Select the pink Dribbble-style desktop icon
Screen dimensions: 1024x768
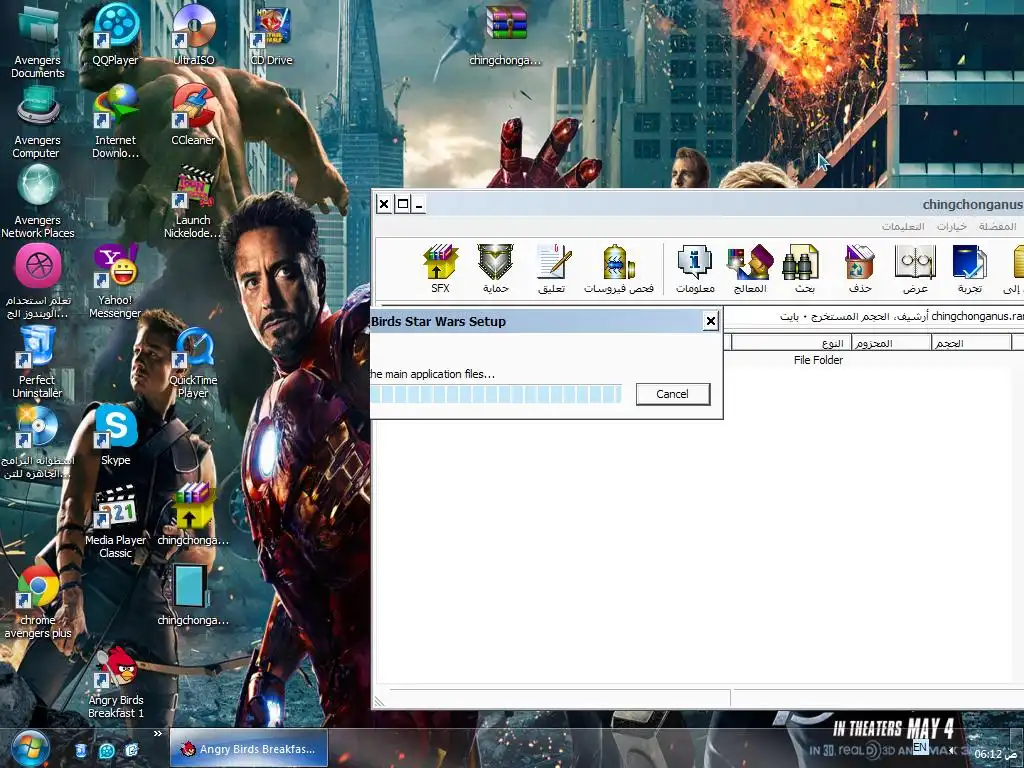pyautogui.click(x=37, y=281)
